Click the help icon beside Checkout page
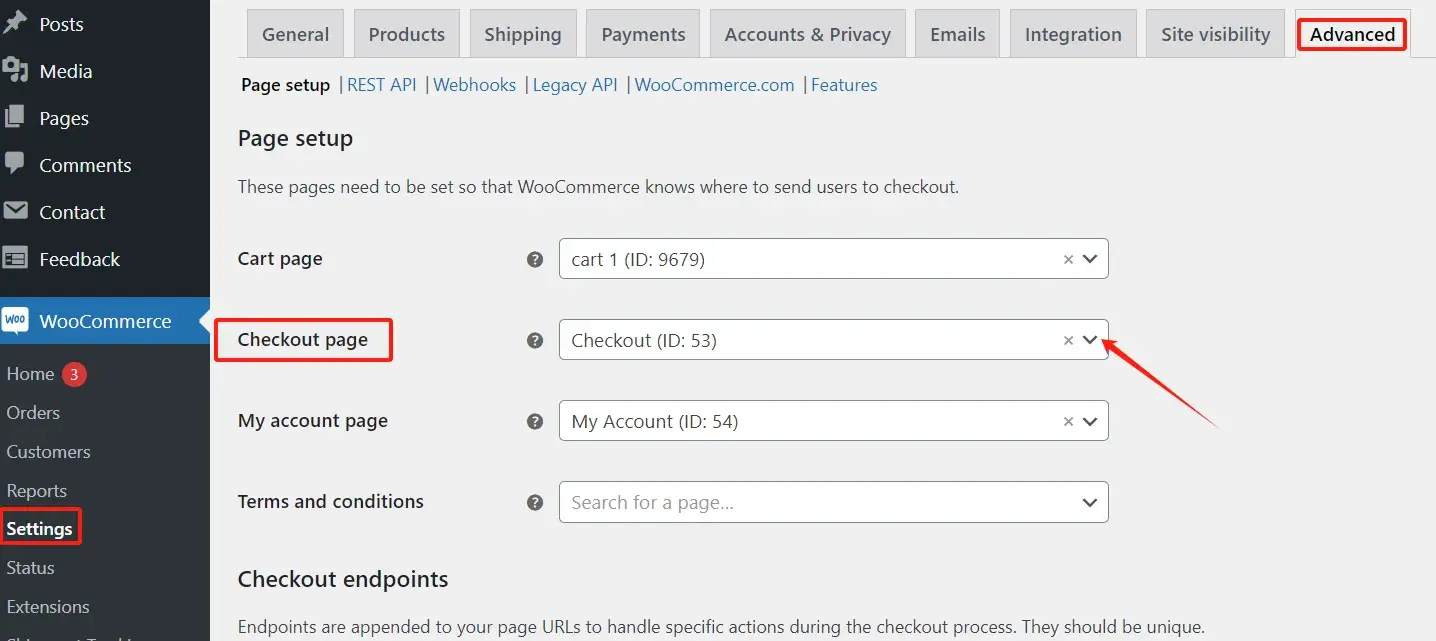This screenshot has width=1436, height=641. pyautogui.click(x=535, y=340)
